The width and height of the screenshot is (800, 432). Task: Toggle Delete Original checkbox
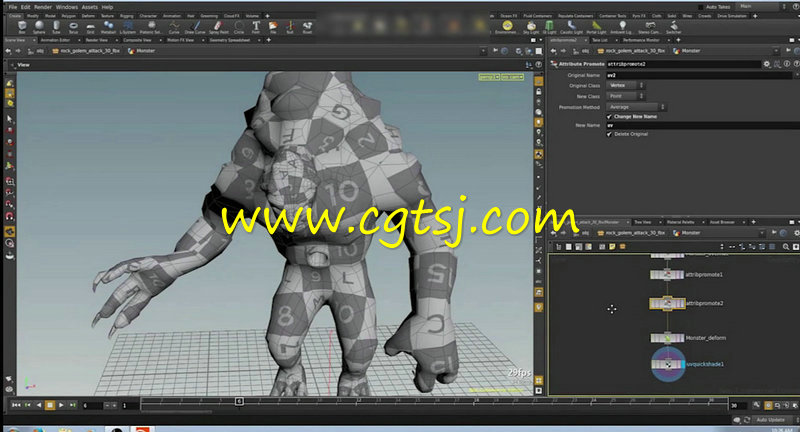pos(609,134)
